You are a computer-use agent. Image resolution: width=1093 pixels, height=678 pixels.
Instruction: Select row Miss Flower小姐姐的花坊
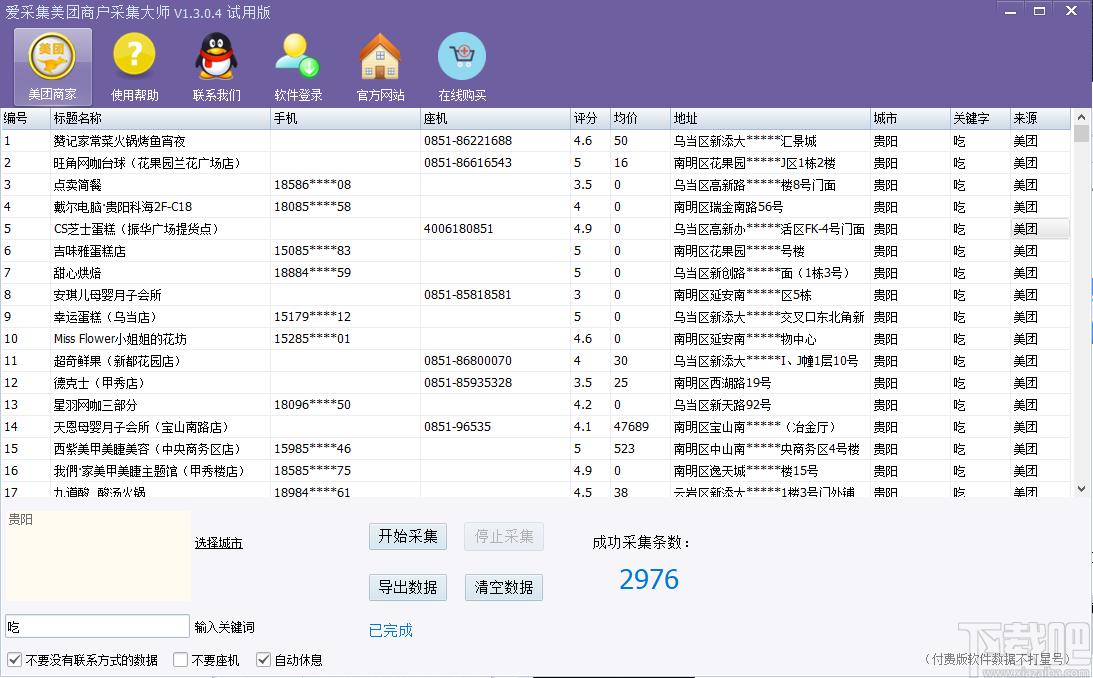tap(535, 339)
